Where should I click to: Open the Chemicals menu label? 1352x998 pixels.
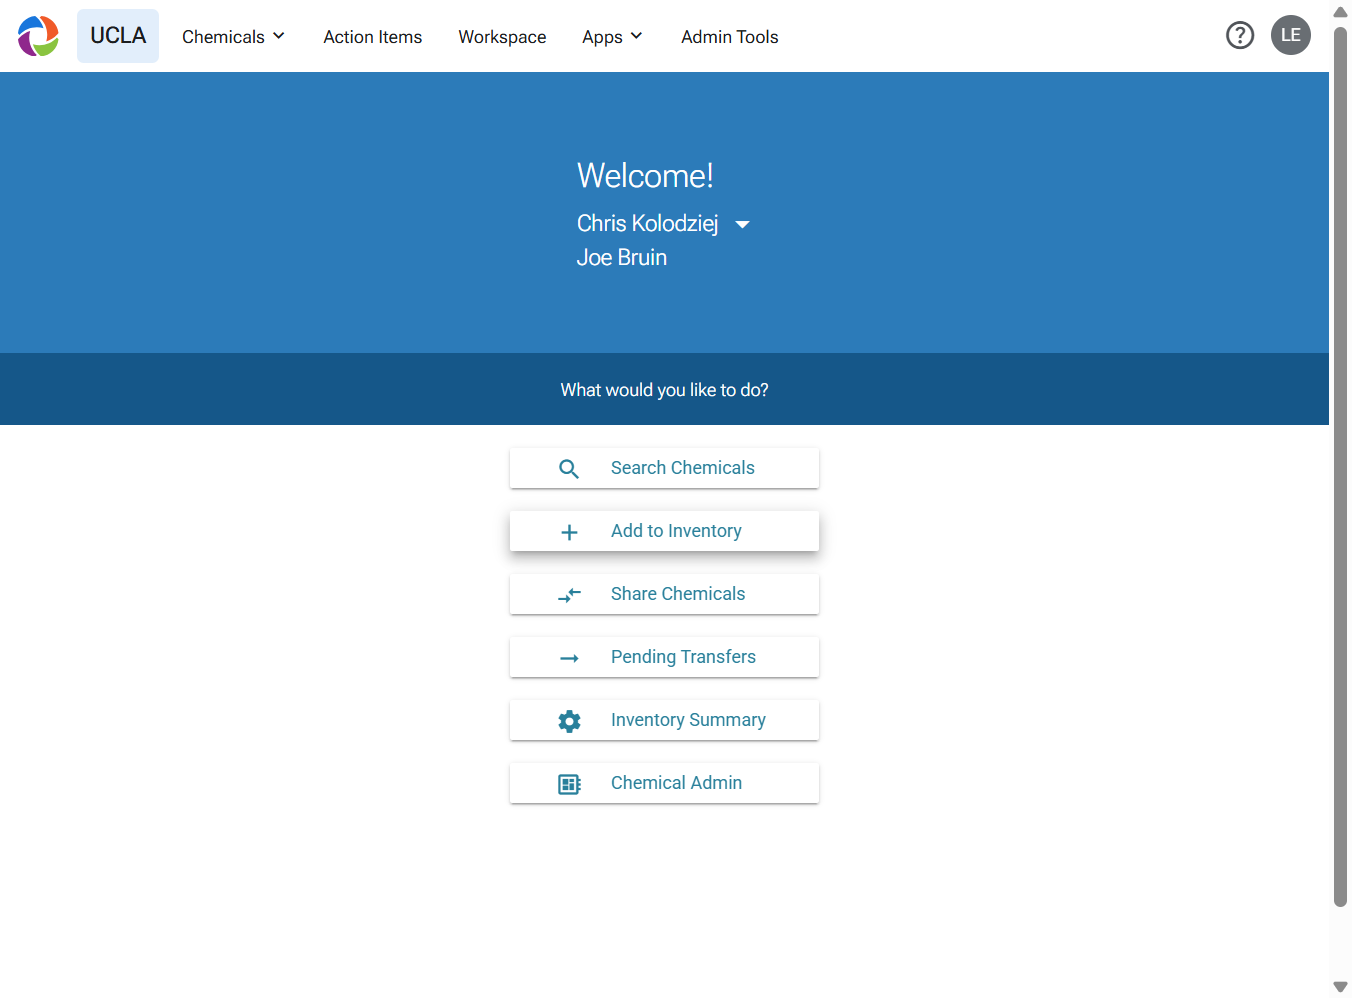click(223, 37)
